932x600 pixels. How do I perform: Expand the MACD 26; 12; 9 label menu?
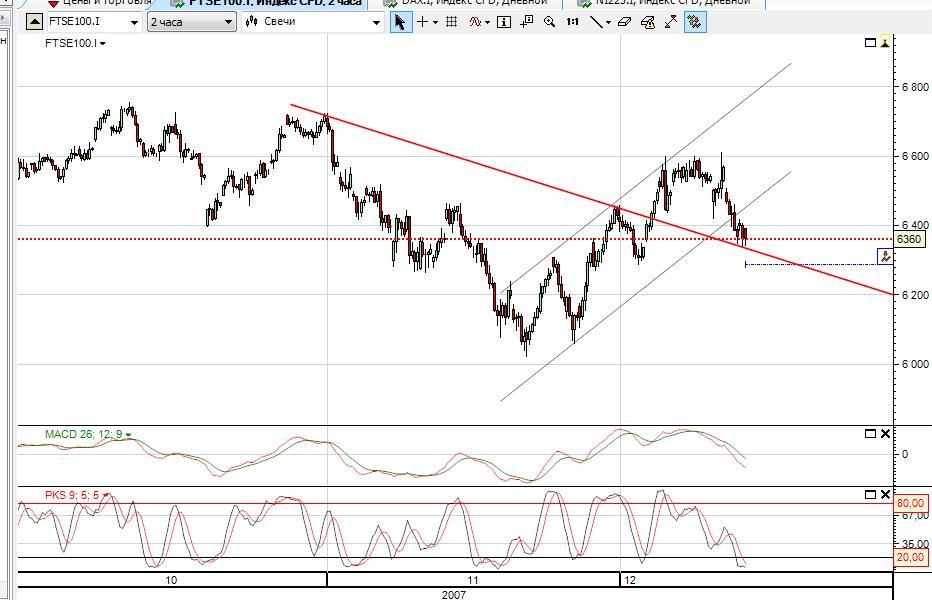129,435
